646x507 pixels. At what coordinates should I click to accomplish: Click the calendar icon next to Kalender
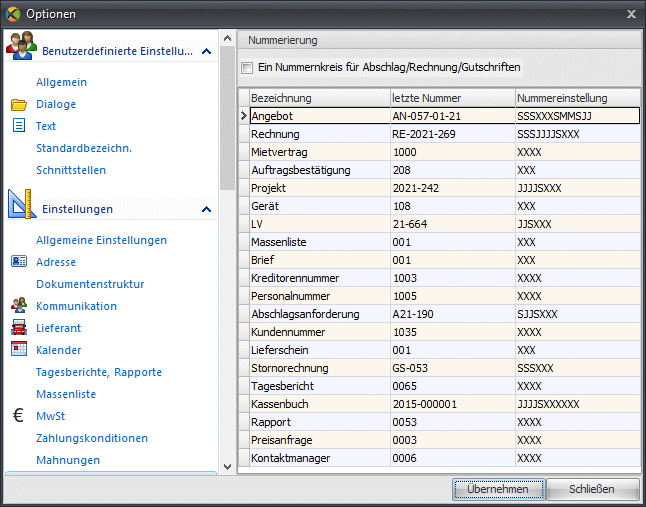19,349
